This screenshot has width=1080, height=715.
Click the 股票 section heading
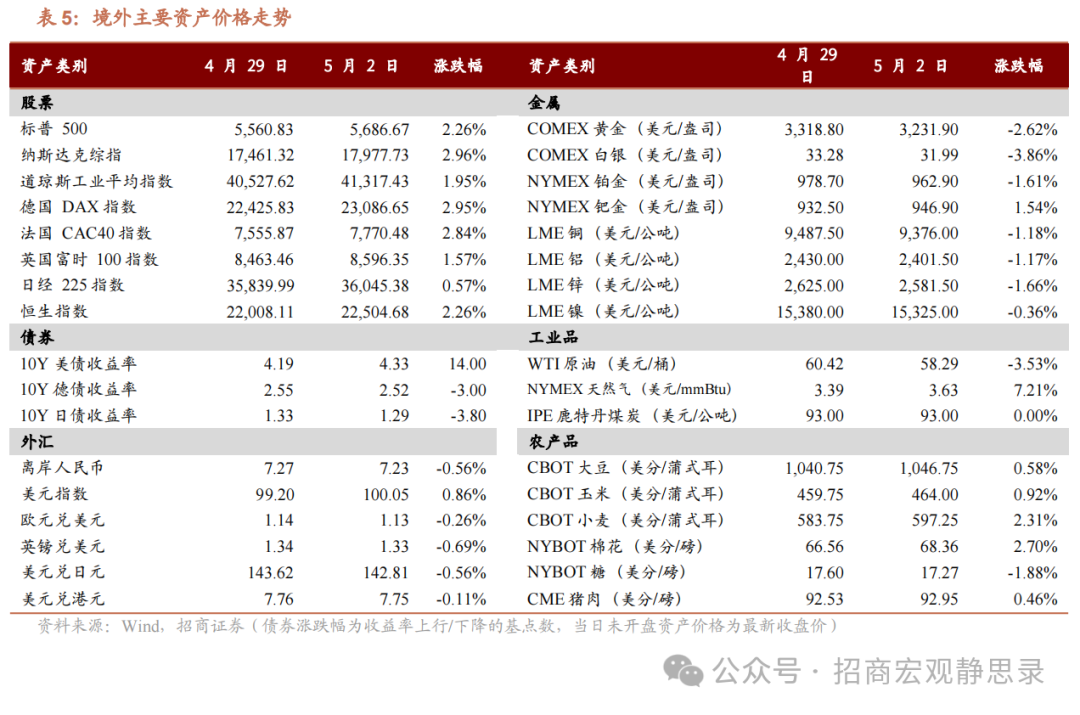(37, 103)
